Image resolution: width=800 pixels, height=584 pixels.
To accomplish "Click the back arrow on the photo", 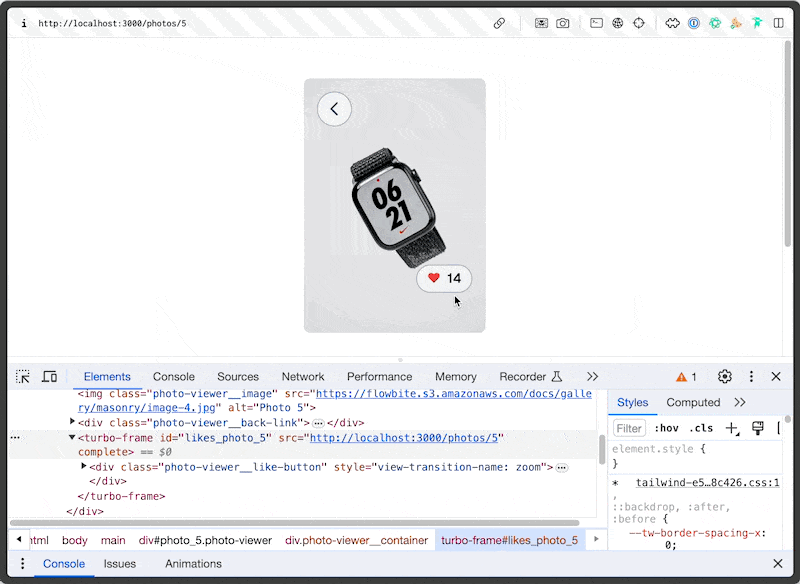I will tap(334, 109).
